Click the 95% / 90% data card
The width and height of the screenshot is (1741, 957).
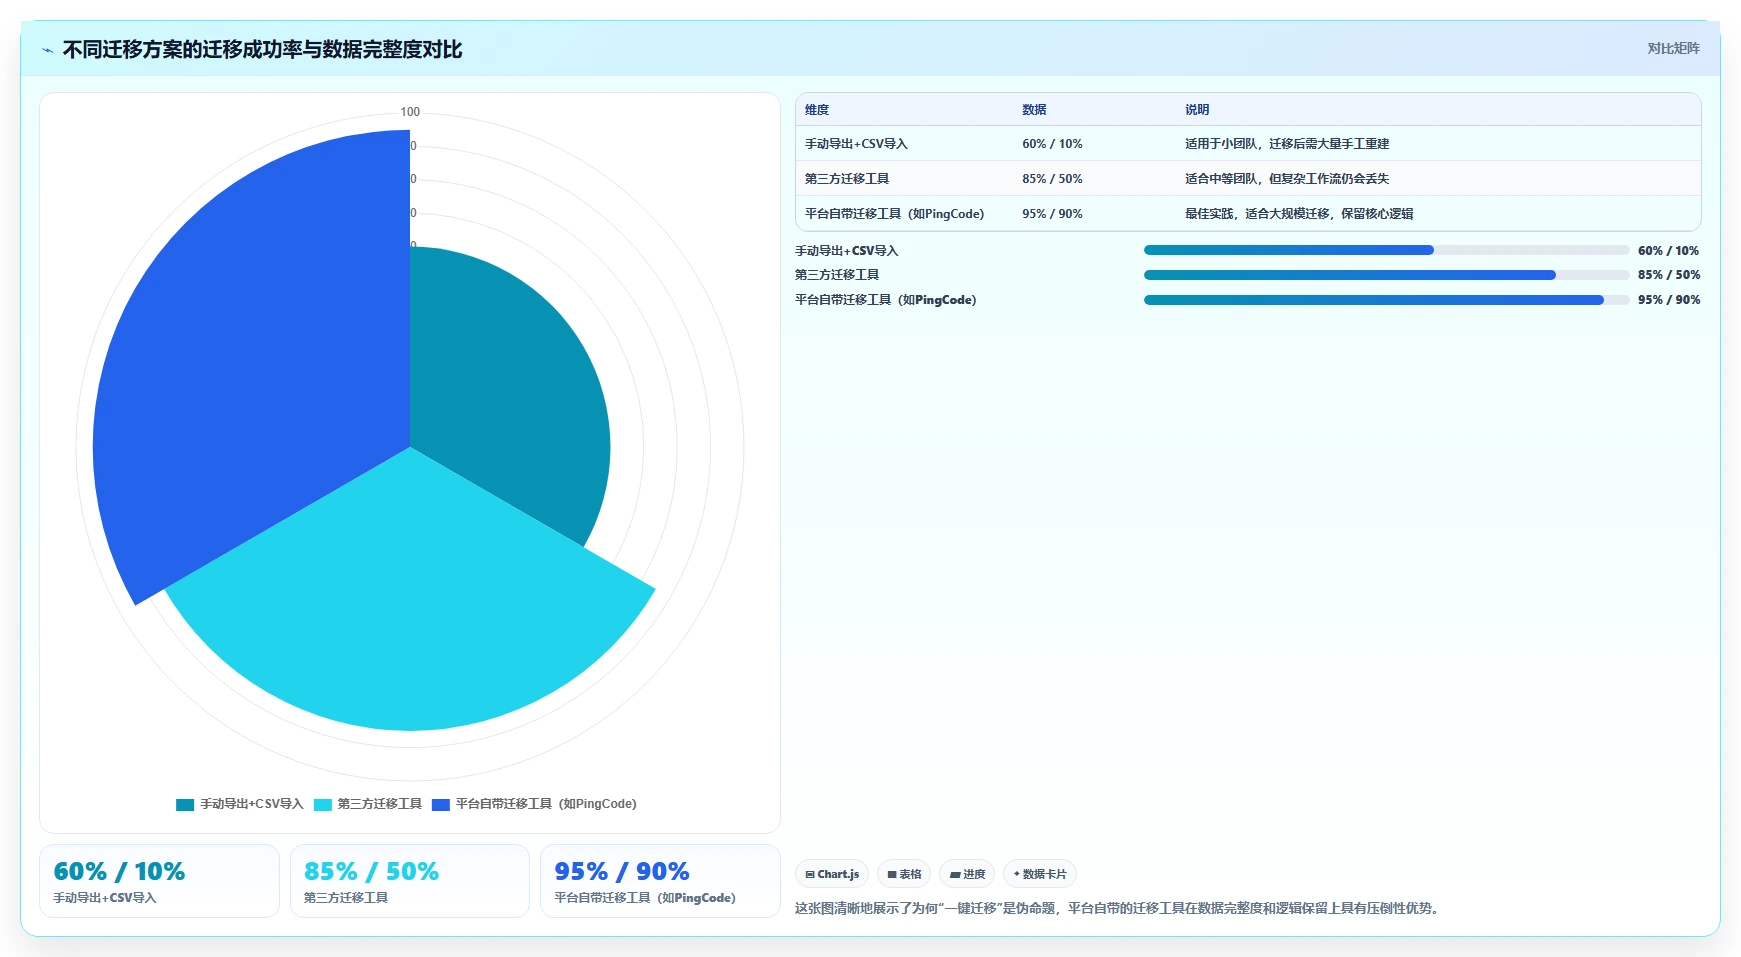pyautogui.click(x=660, y=881)
